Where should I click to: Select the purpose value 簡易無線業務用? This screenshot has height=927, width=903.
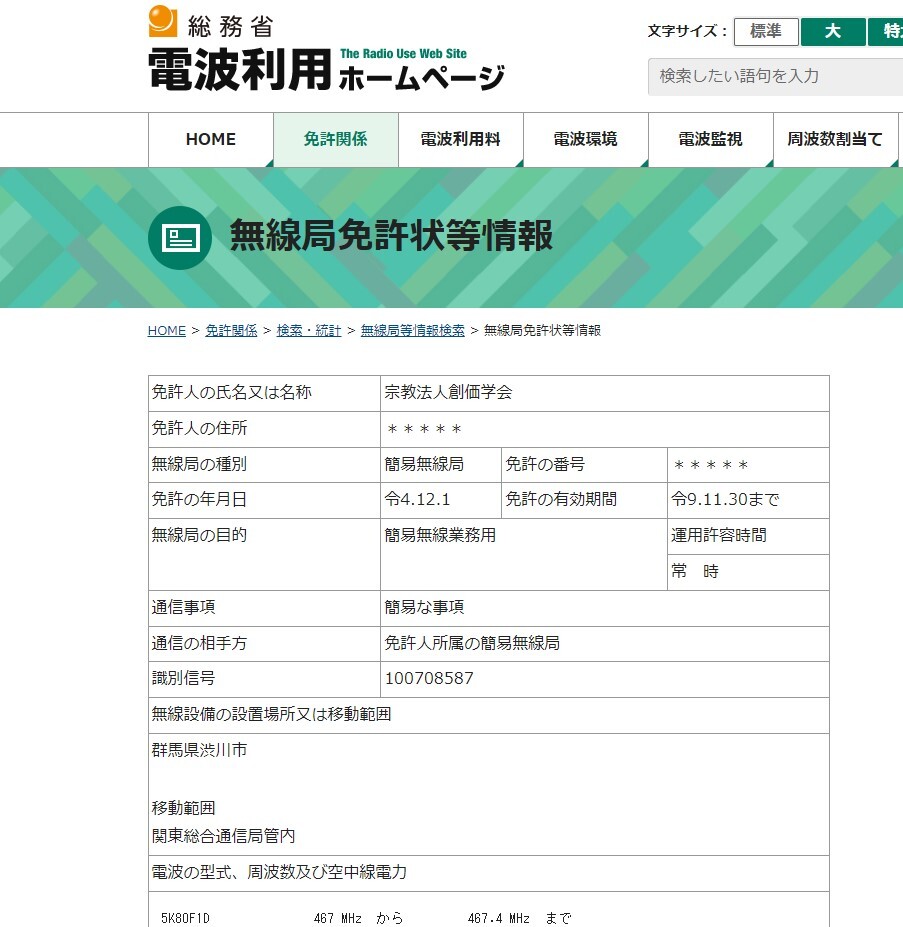(441, 536)
